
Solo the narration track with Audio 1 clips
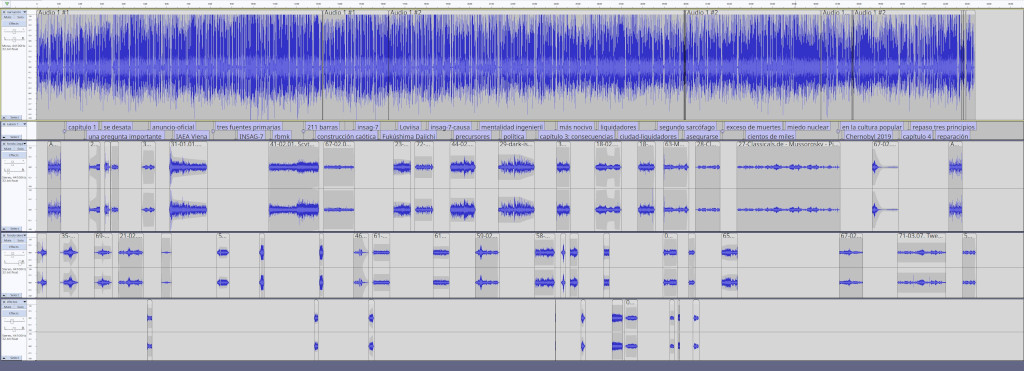pos(20,17)
